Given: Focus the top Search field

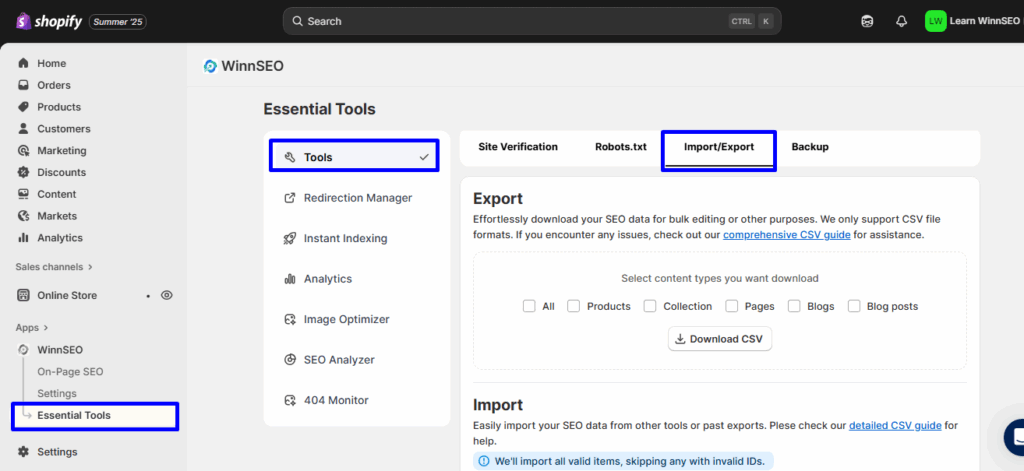Looking at the screenshot, I should tap(532, 21).
